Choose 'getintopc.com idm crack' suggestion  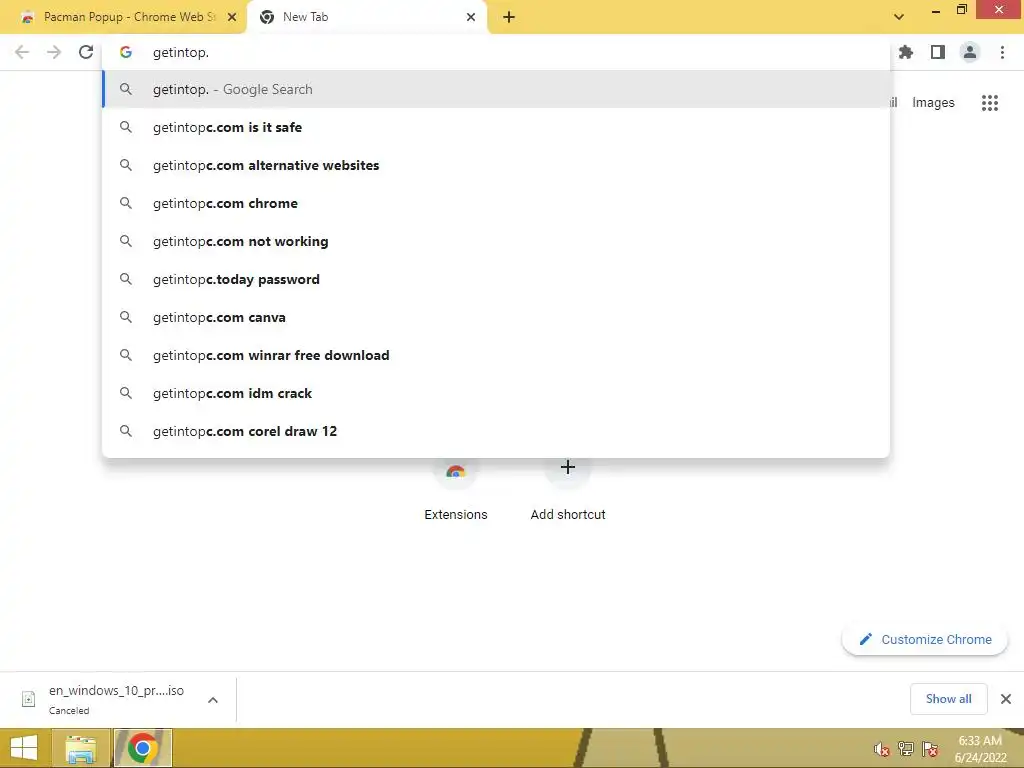(x=496, y=393)
